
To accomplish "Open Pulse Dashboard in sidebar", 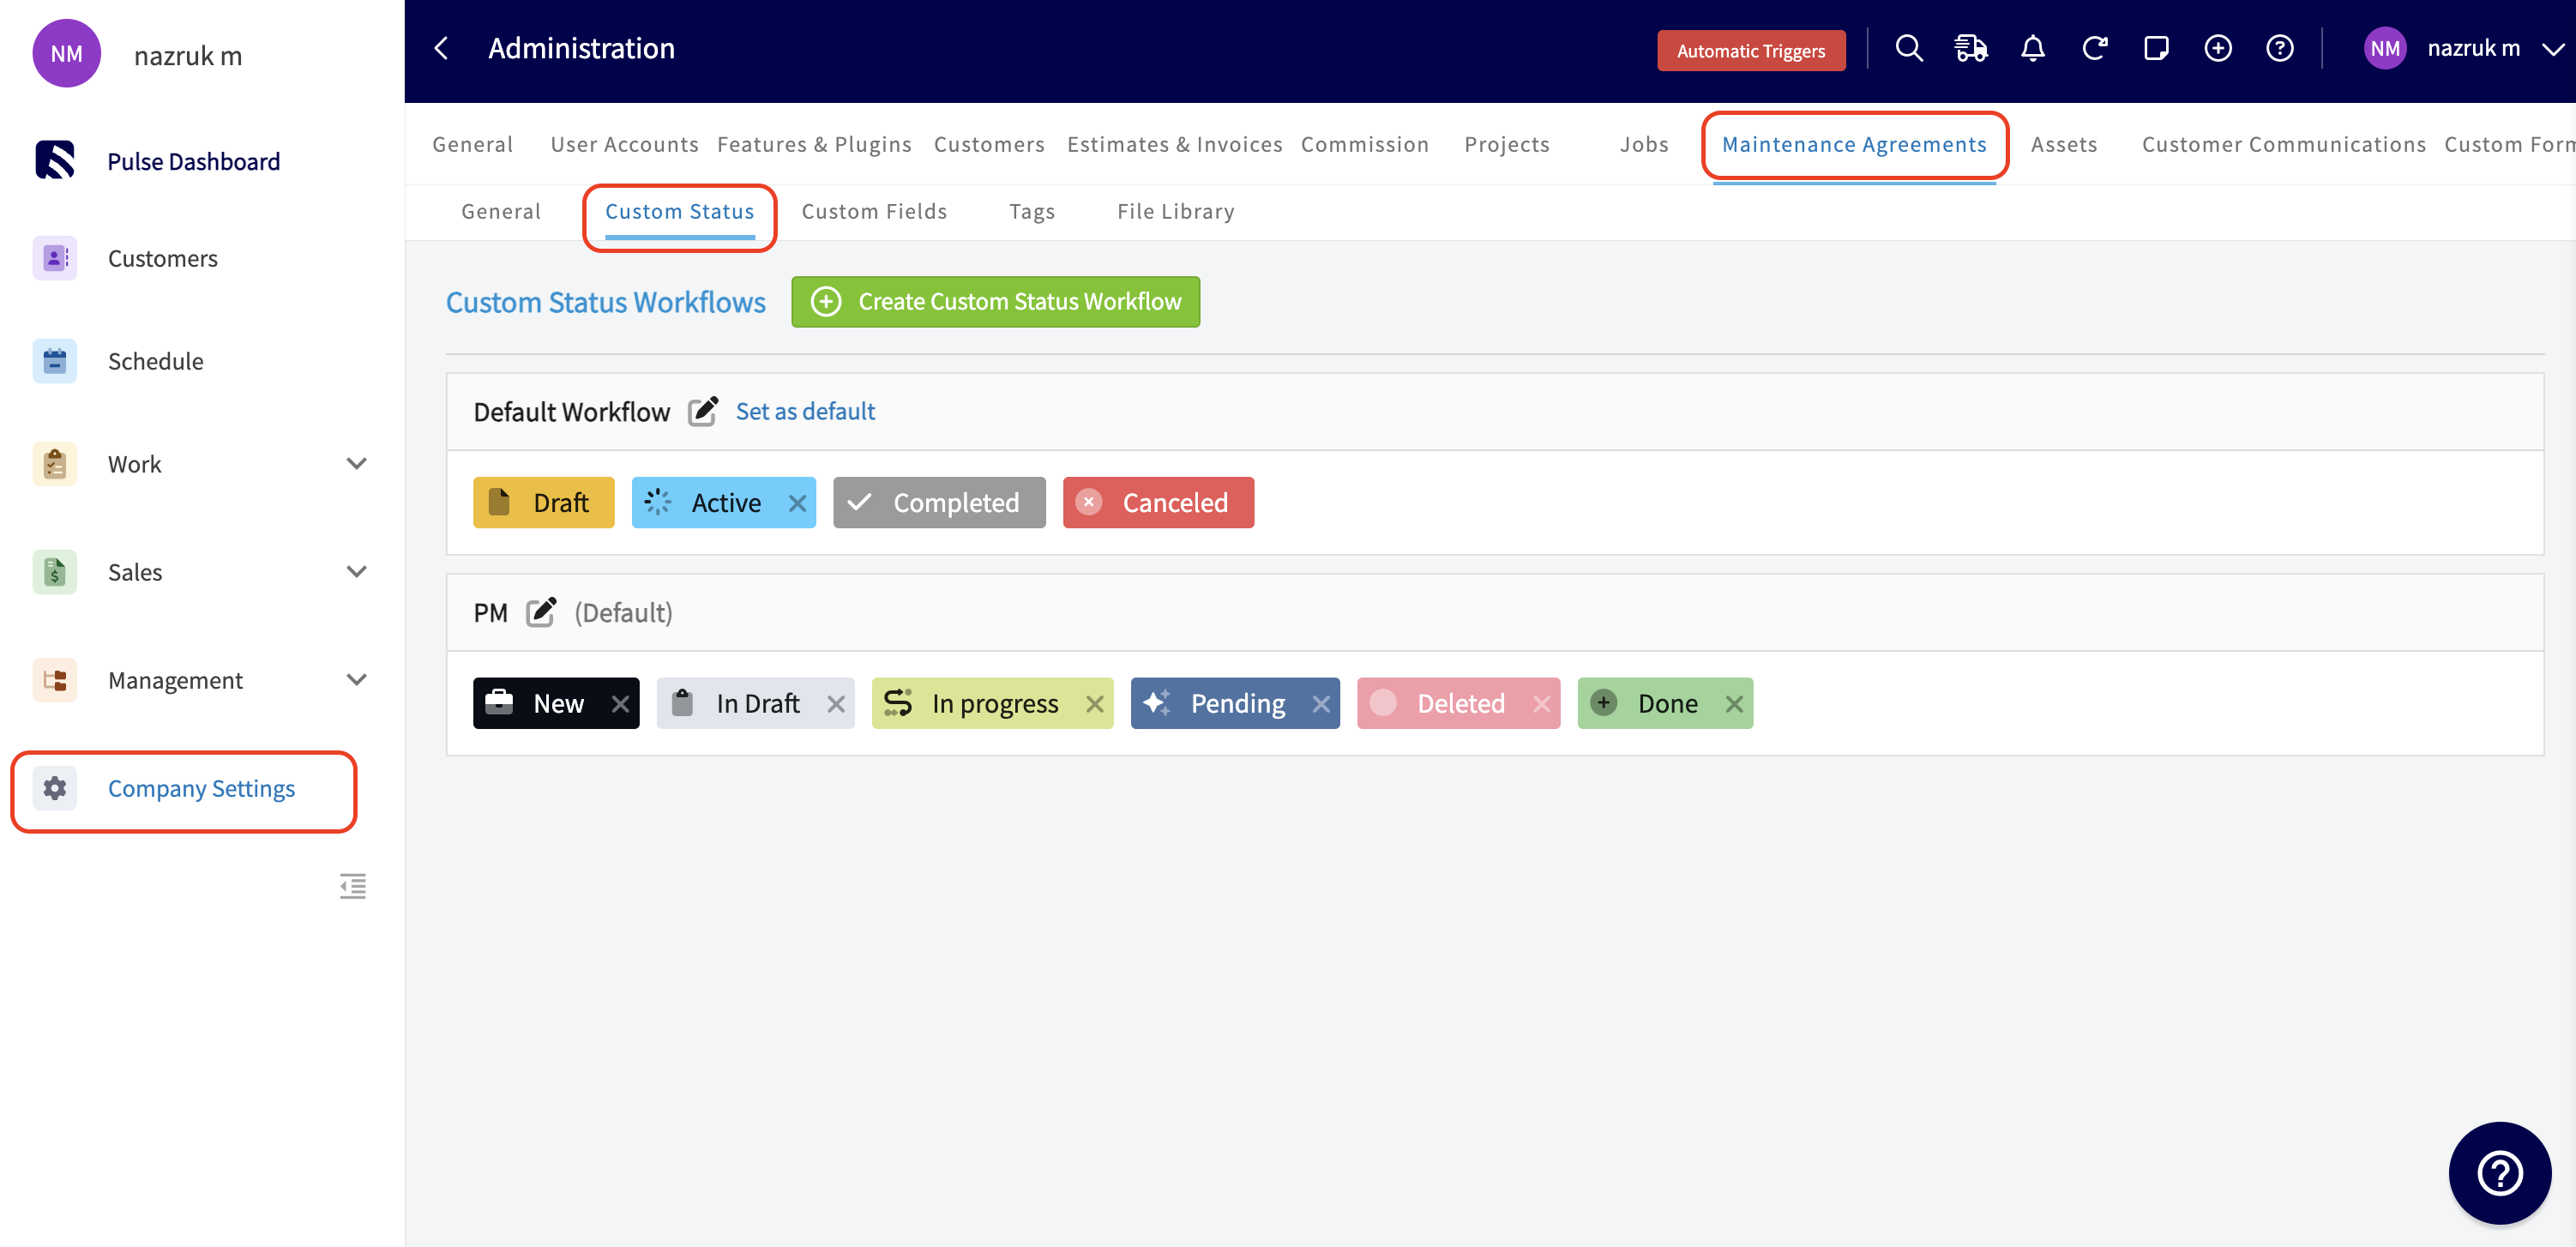I will click(x=193, y=161).
